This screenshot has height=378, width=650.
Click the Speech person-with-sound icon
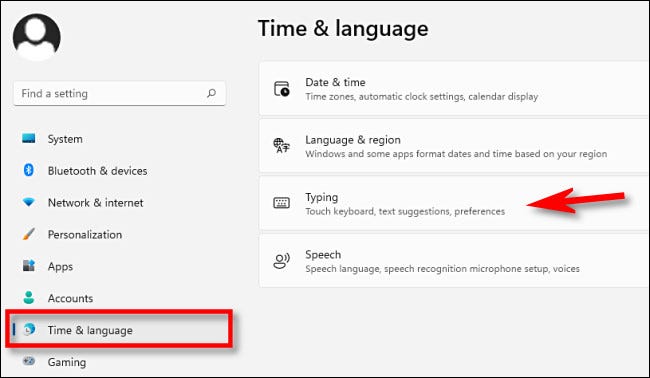pyautogui.click(x=282, y=261)
